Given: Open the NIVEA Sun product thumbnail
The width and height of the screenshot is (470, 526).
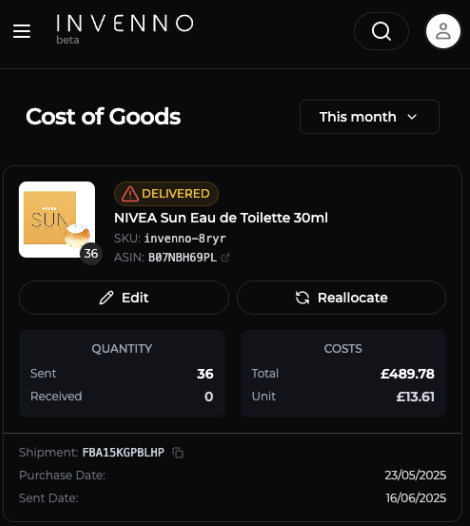Looking at the screenshot, I should 57,219.
